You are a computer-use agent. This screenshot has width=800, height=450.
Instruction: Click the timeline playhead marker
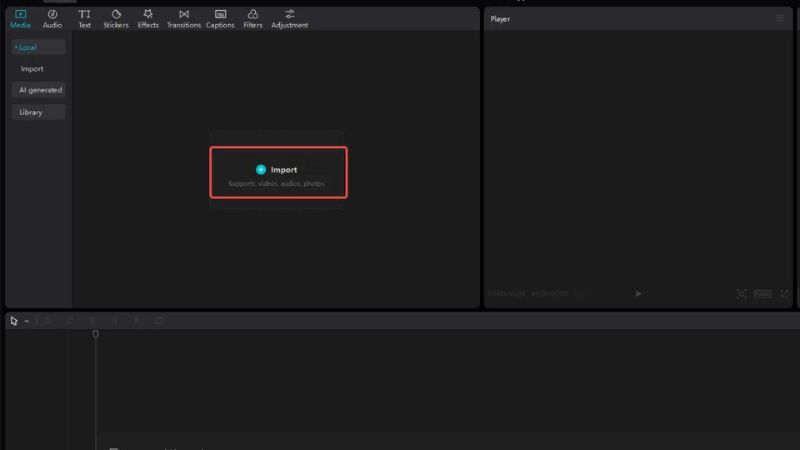click(x=95, y=334)
